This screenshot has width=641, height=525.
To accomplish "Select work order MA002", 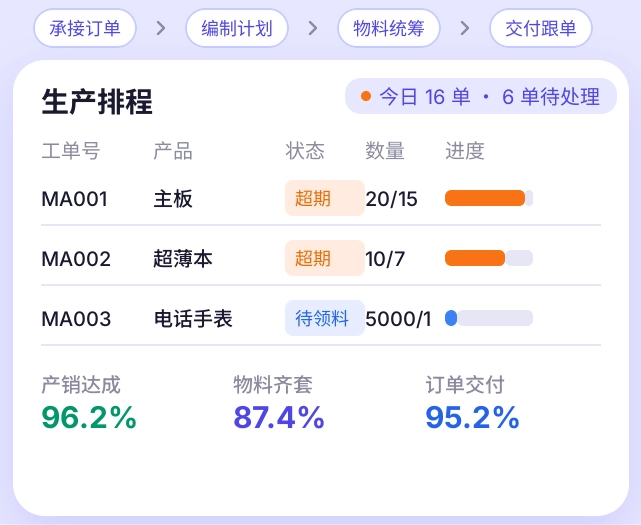I will 76,259.
